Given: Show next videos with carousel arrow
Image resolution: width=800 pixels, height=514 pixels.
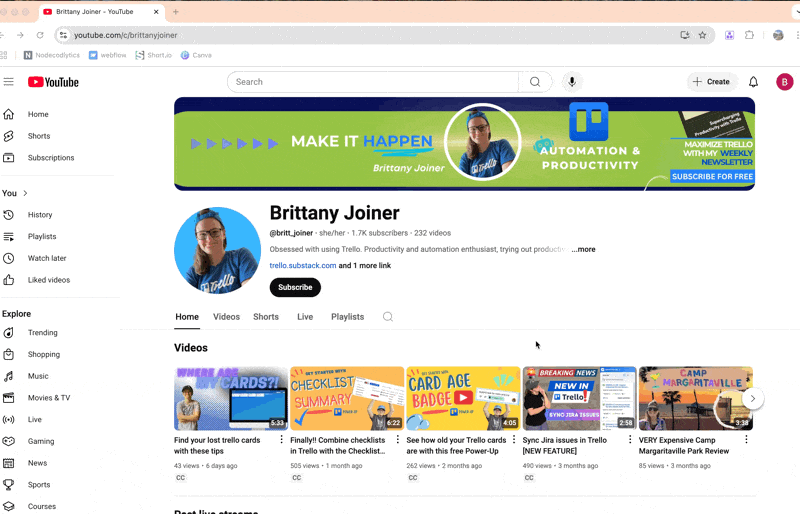Looking at the screenshot, I should point(753,399).
